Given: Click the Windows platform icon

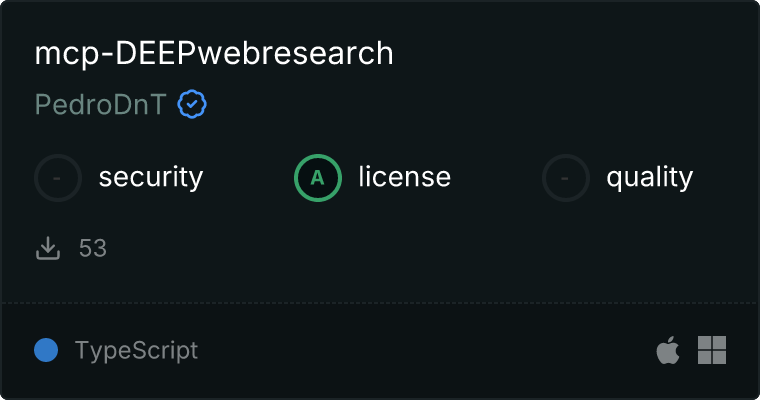Looking at the screenshot, I should [x=712, y=350].
